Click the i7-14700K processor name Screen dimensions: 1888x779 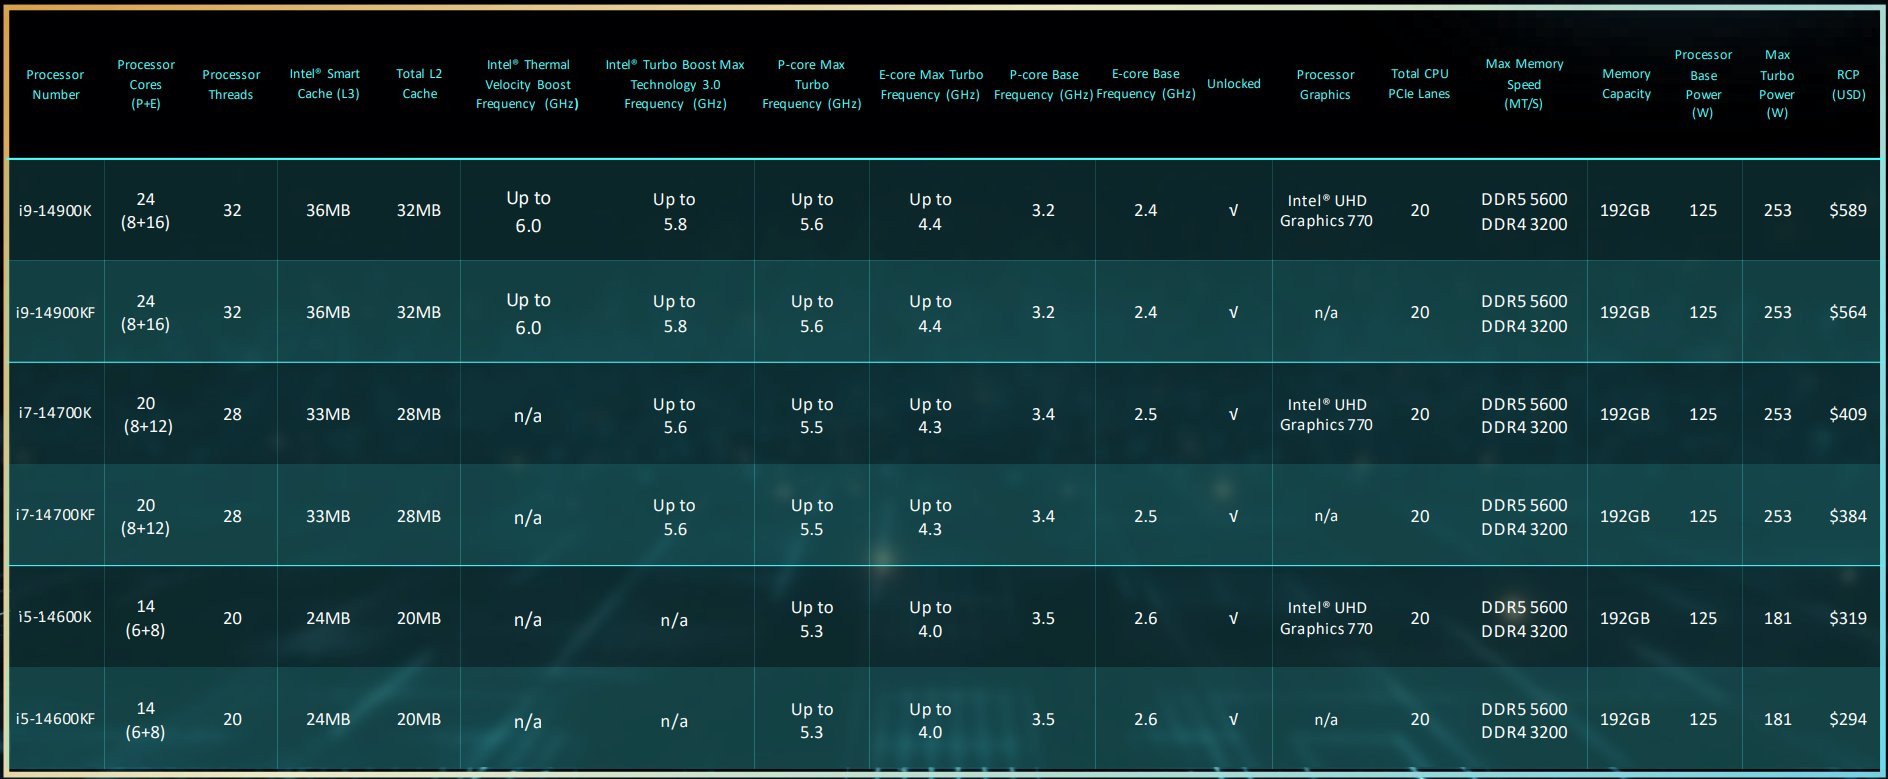(x=55, y=413)
